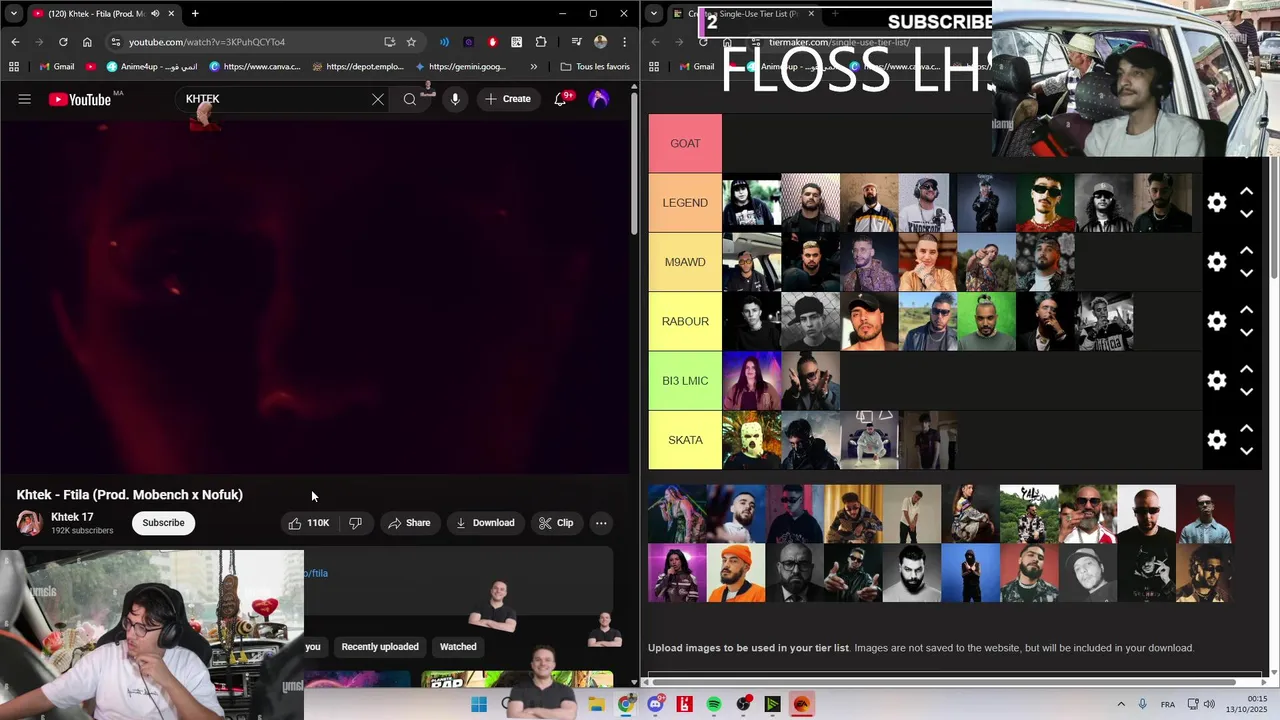
Task: Open Windows Start menu
Action: tap(479, 704)
